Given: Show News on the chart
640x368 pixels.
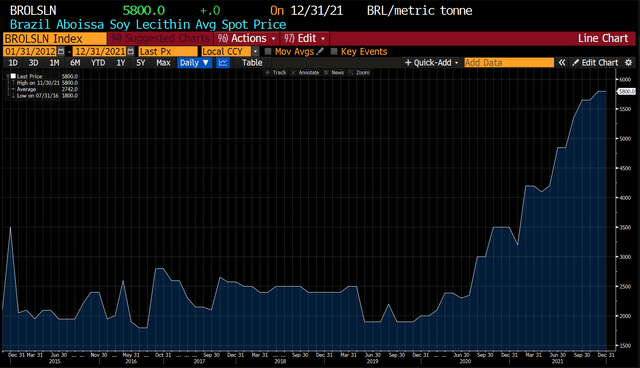Looking at the screenshot, I should pos(334,73).
